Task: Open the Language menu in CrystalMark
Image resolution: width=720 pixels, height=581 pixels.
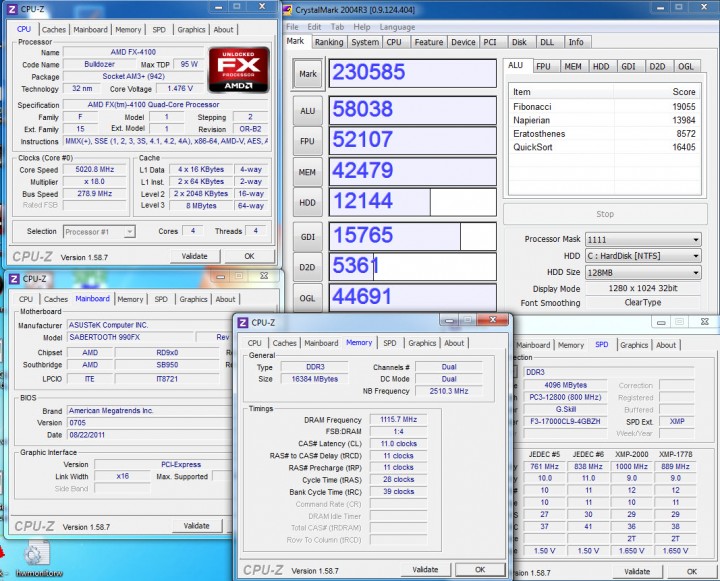Action: 397,27
